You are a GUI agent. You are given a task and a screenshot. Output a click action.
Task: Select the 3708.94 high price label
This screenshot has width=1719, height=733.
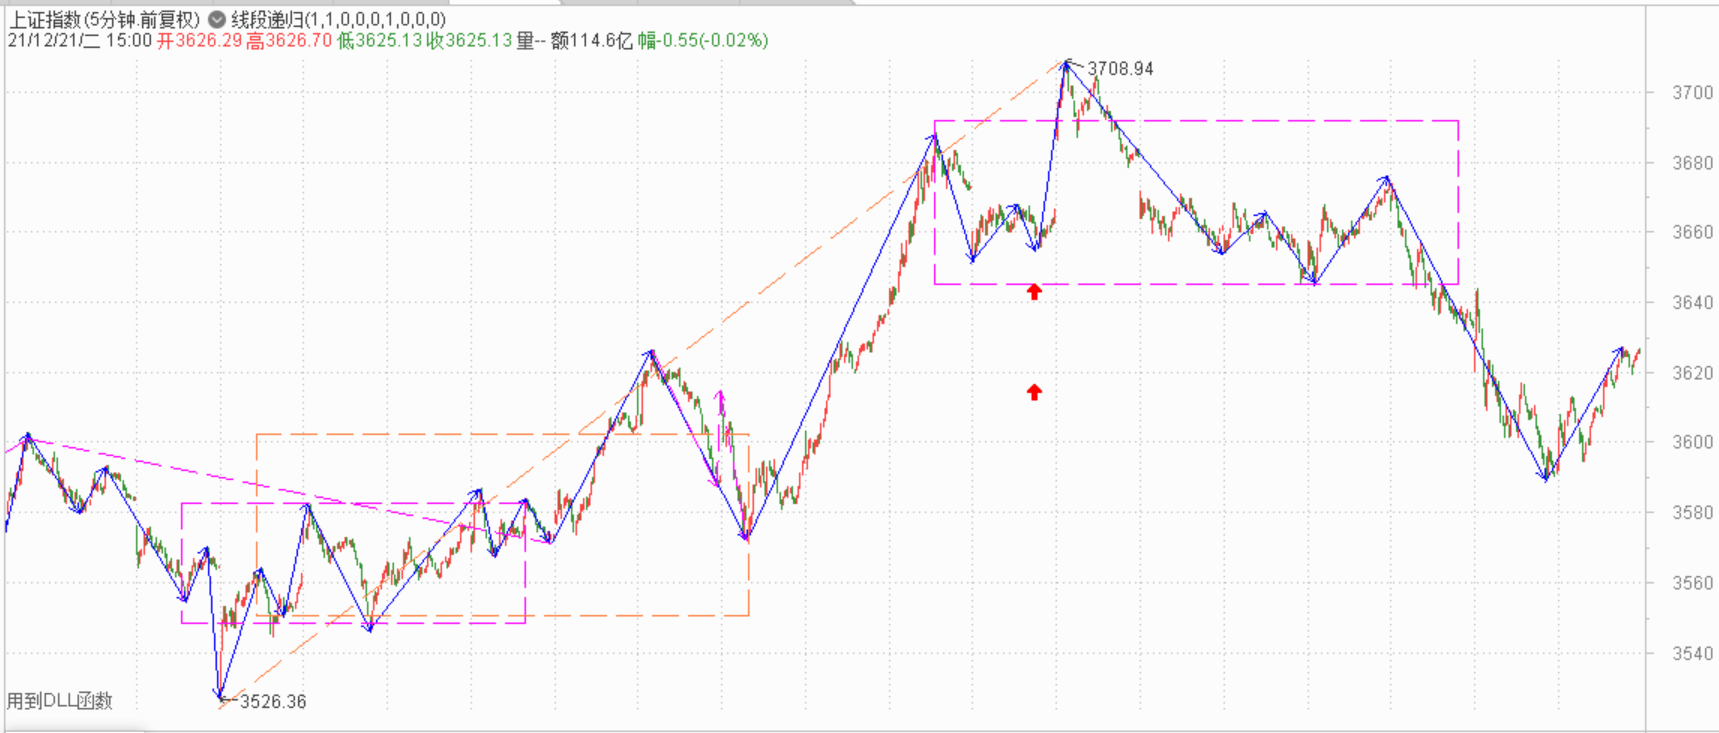tap(1120, 69)
